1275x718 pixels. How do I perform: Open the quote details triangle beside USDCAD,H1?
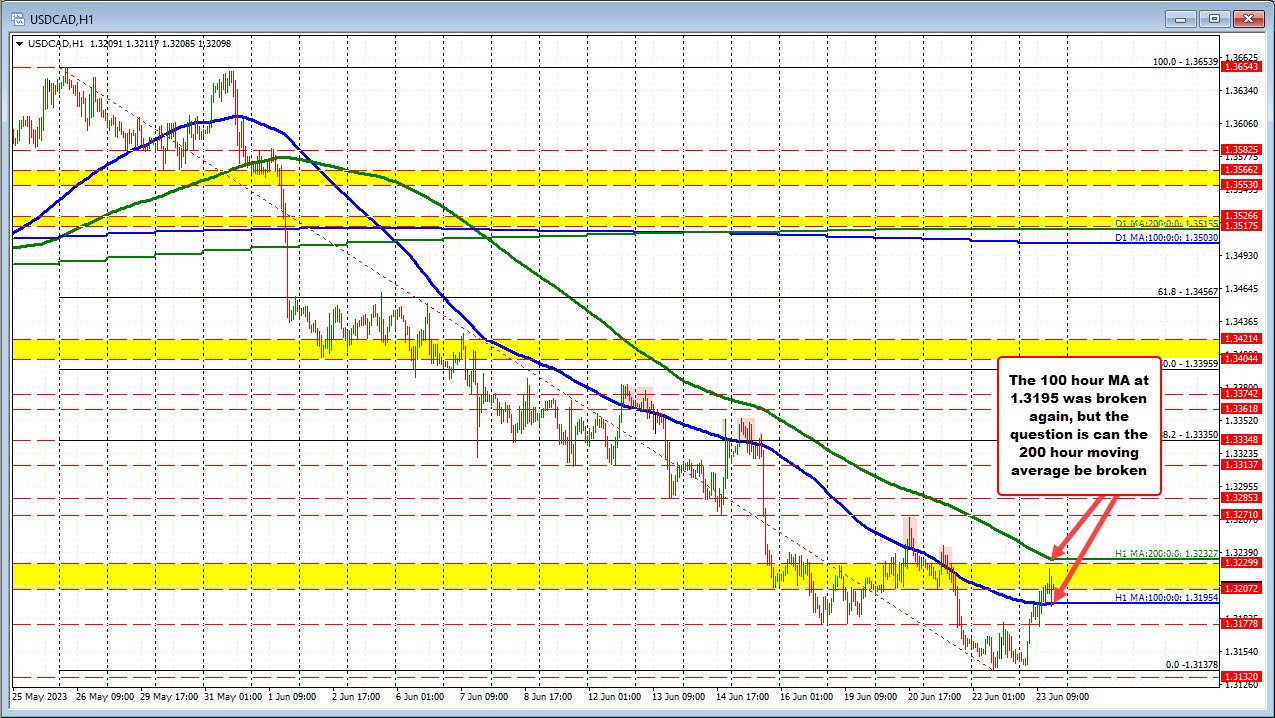(19, 43)
